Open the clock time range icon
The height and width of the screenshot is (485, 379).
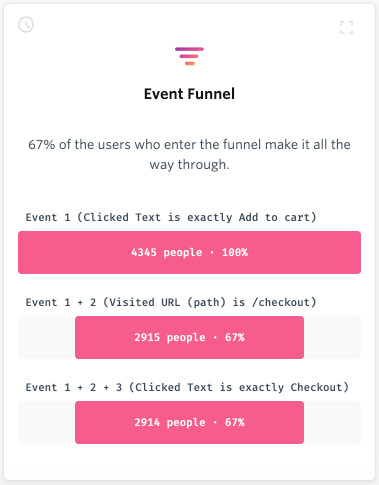coord(26,25)
